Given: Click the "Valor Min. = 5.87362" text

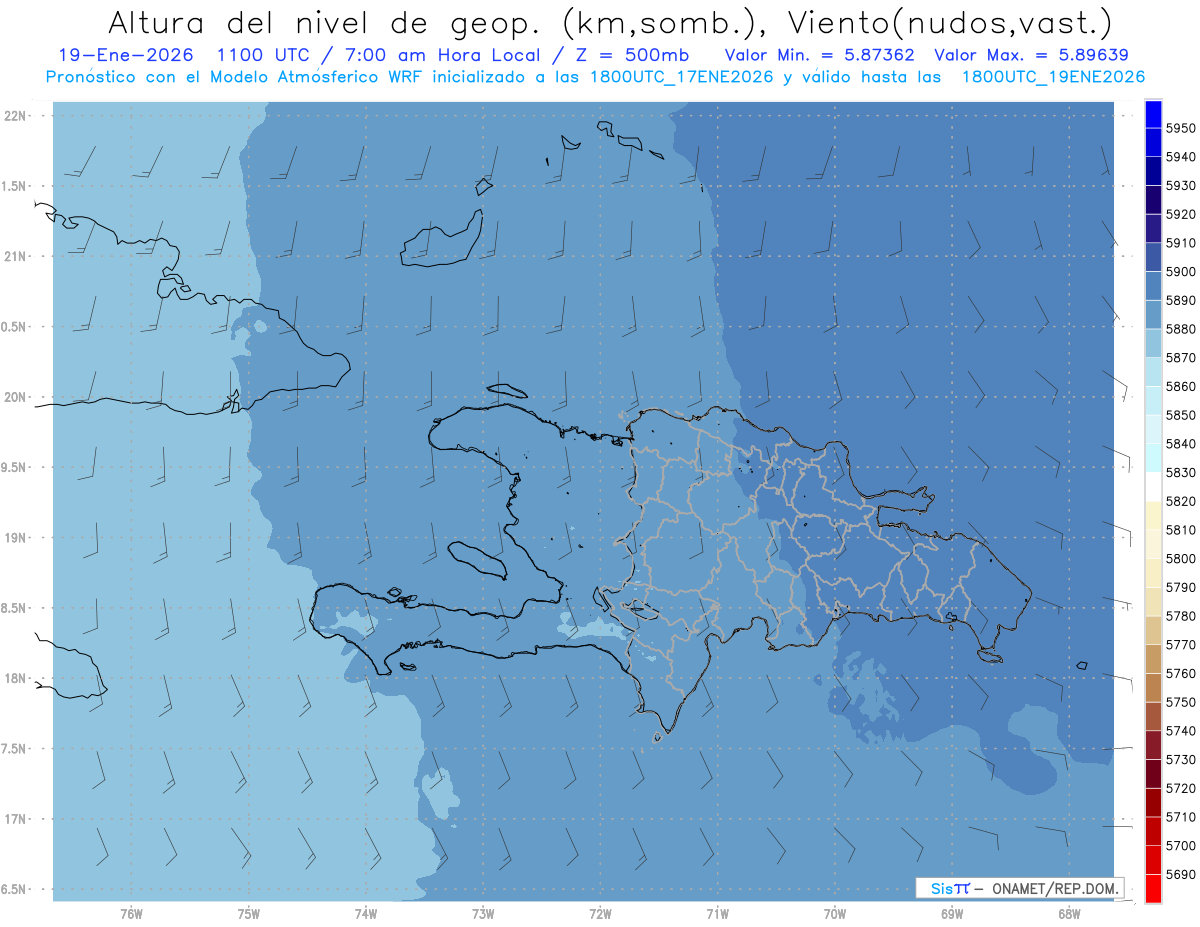Looking at the screenshot, I should tap(819, 55).
